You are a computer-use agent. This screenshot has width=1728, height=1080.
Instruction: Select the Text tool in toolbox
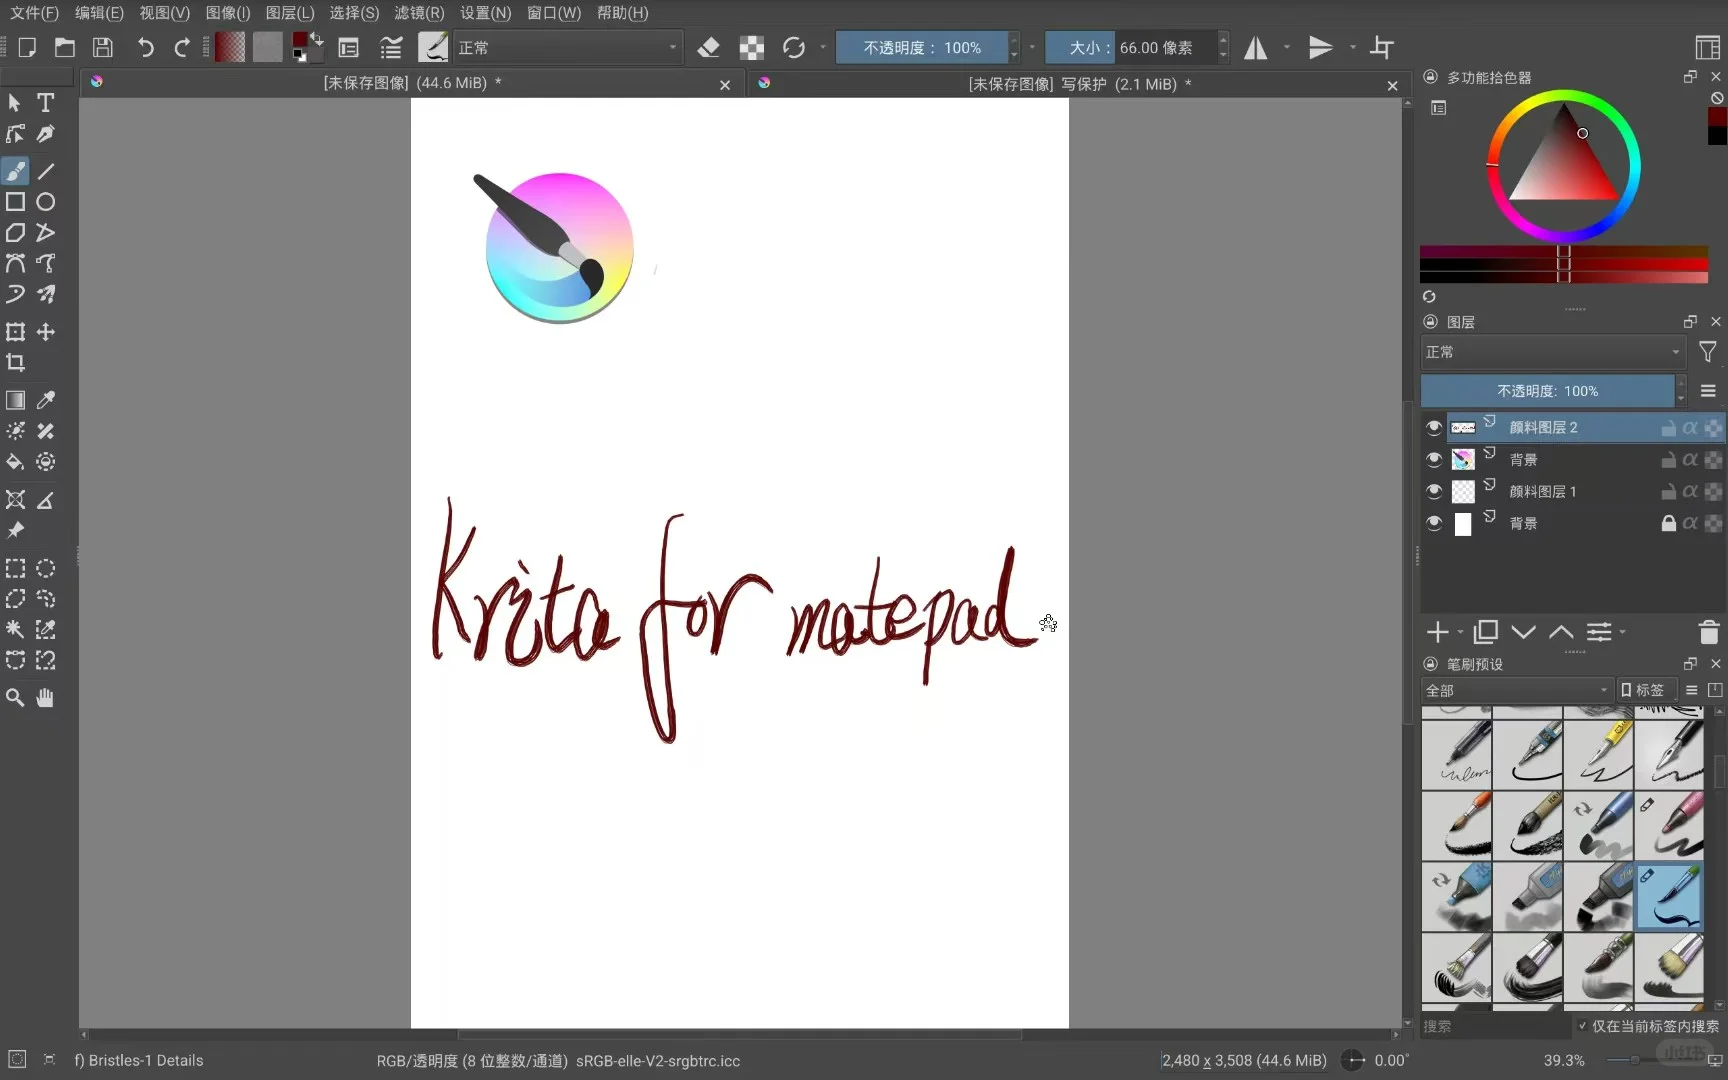(x=45, y=103)
